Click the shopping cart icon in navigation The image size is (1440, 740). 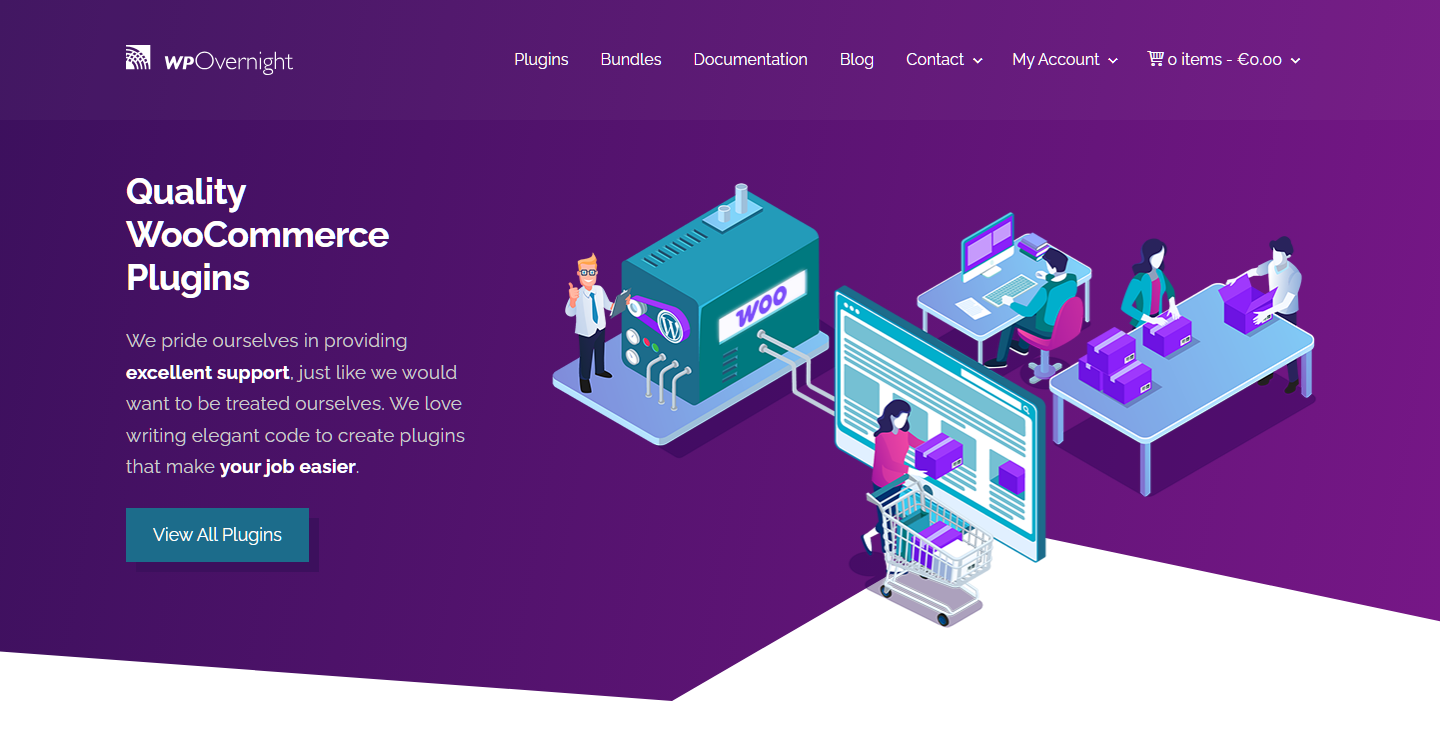click(x=1156, y=59)
